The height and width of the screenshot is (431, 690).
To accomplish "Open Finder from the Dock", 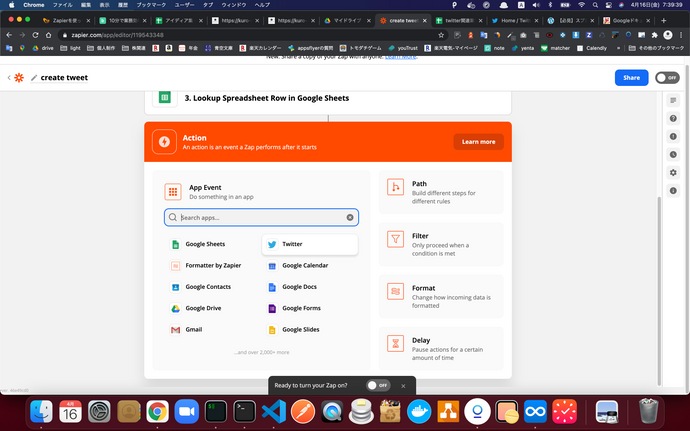I will (41, 412).
